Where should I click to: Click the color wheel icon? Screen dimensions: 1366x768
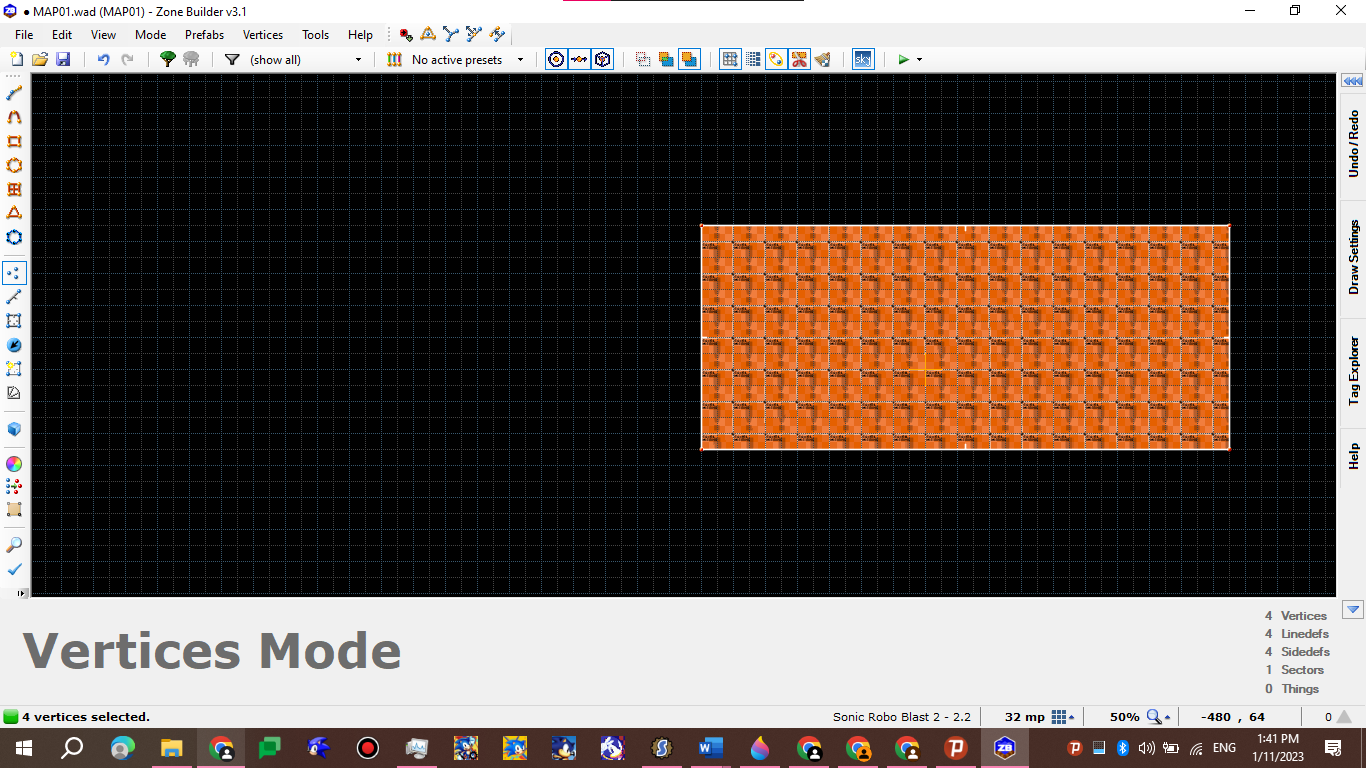14,464
